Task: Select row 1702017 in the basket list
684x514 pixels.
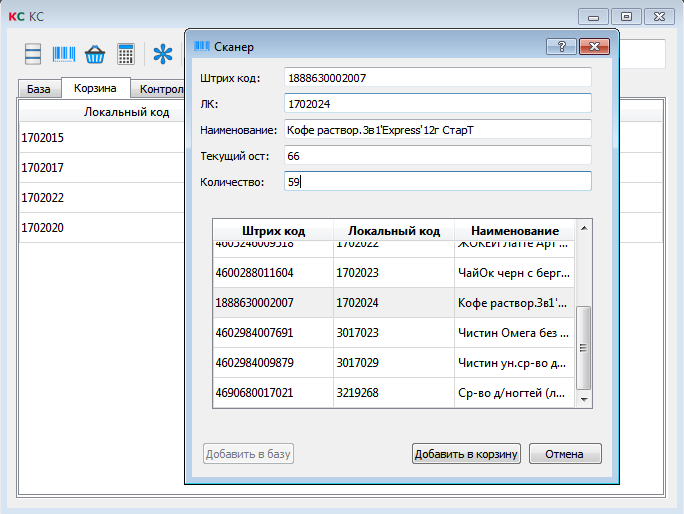Action: (102, 168)
